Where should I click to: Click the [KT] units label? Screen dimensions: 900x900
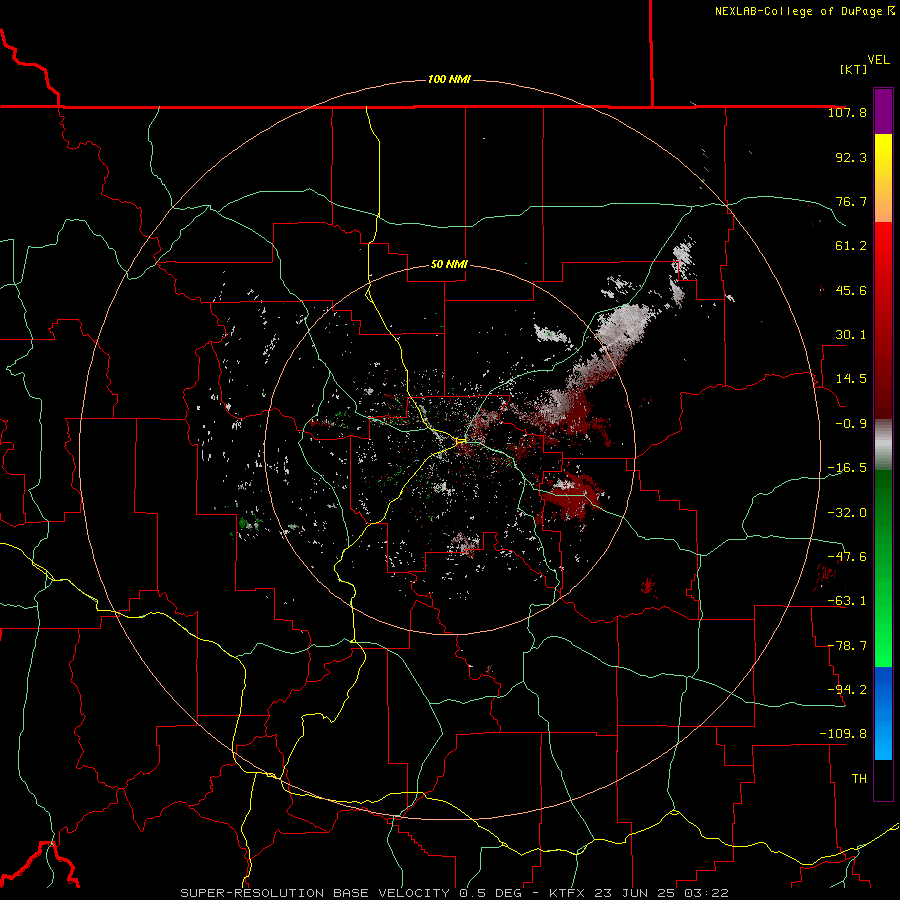click(853, 69)
